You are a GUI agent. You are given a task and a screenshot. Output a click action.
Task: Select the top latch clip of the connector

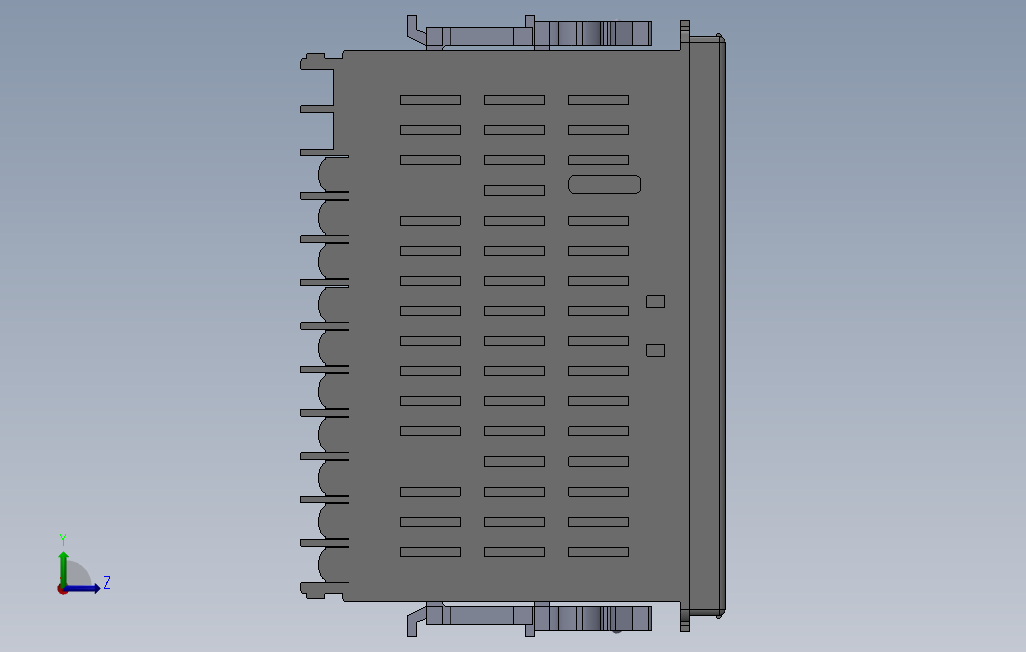tap(529, 31)
